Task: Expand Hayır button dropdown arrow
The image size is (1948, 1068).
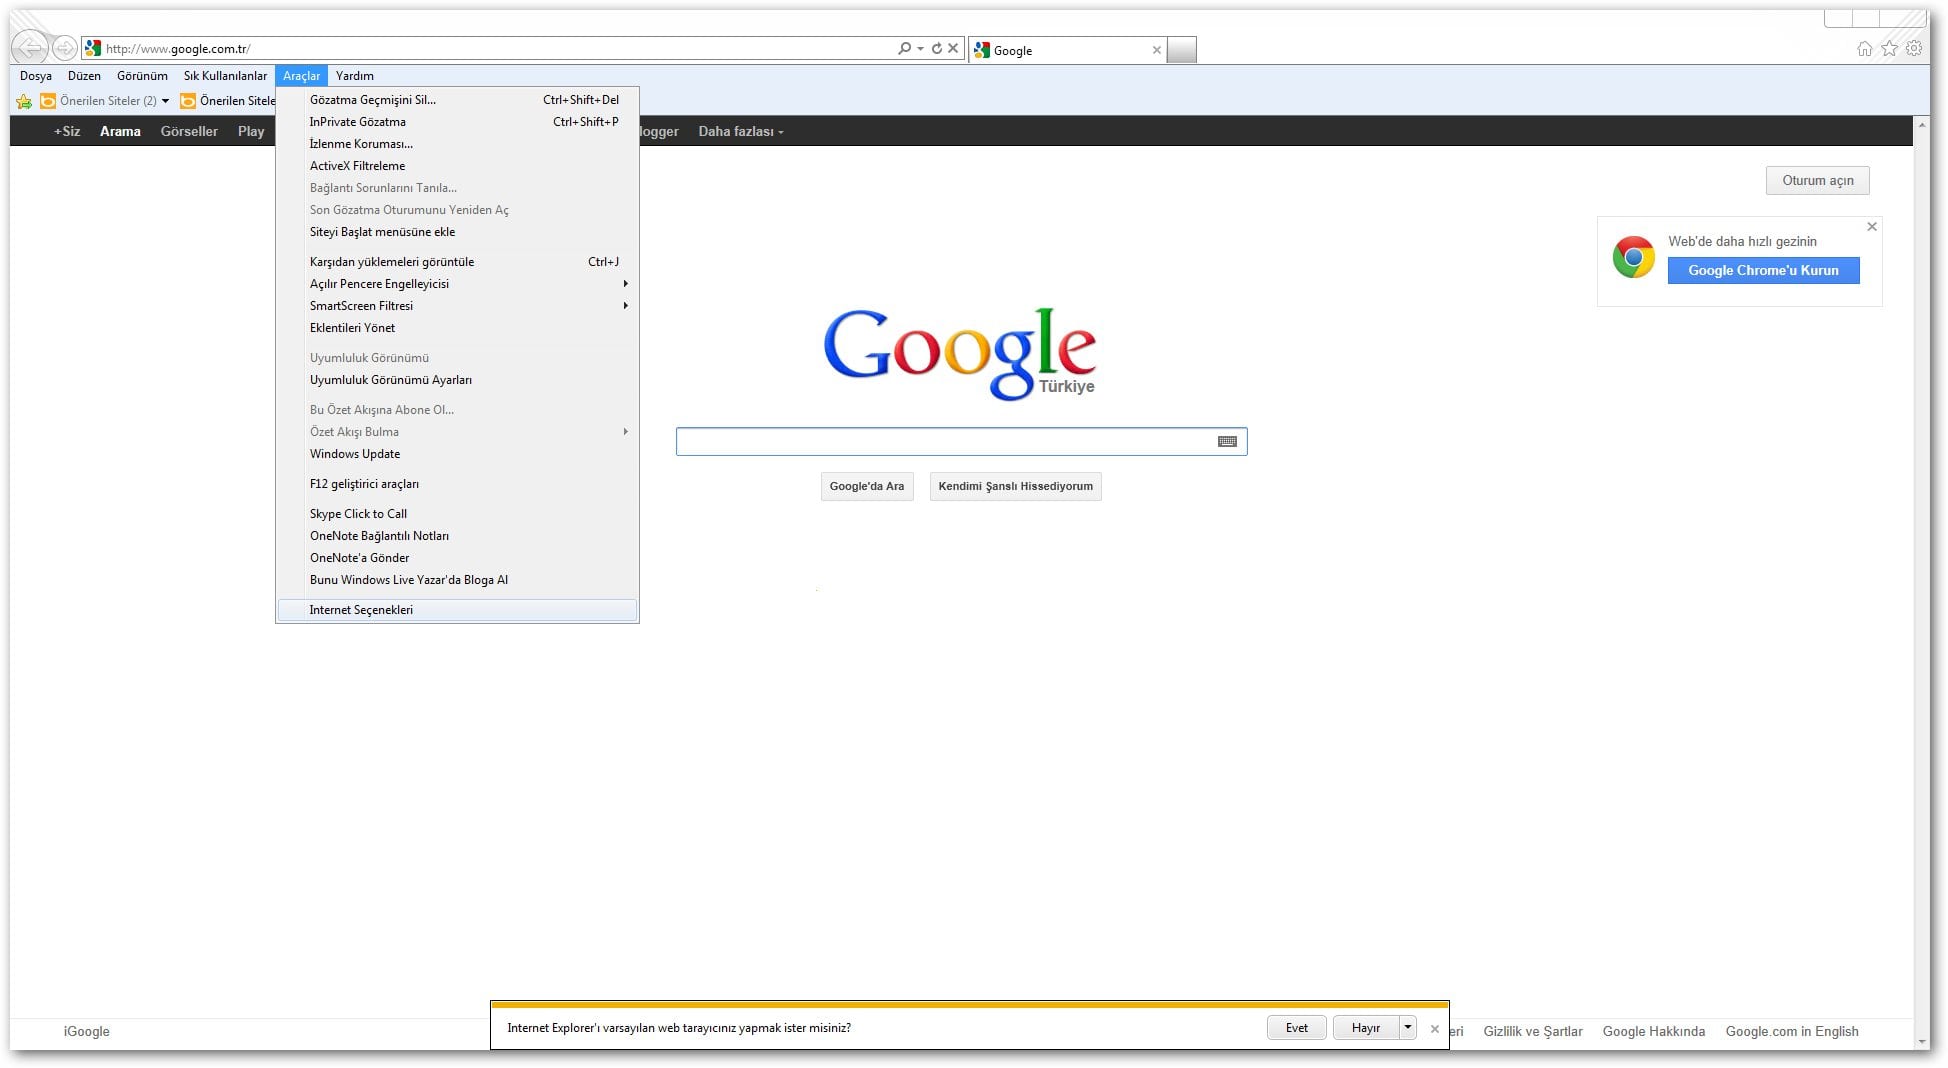Action: click(x=1407, y=1027)
